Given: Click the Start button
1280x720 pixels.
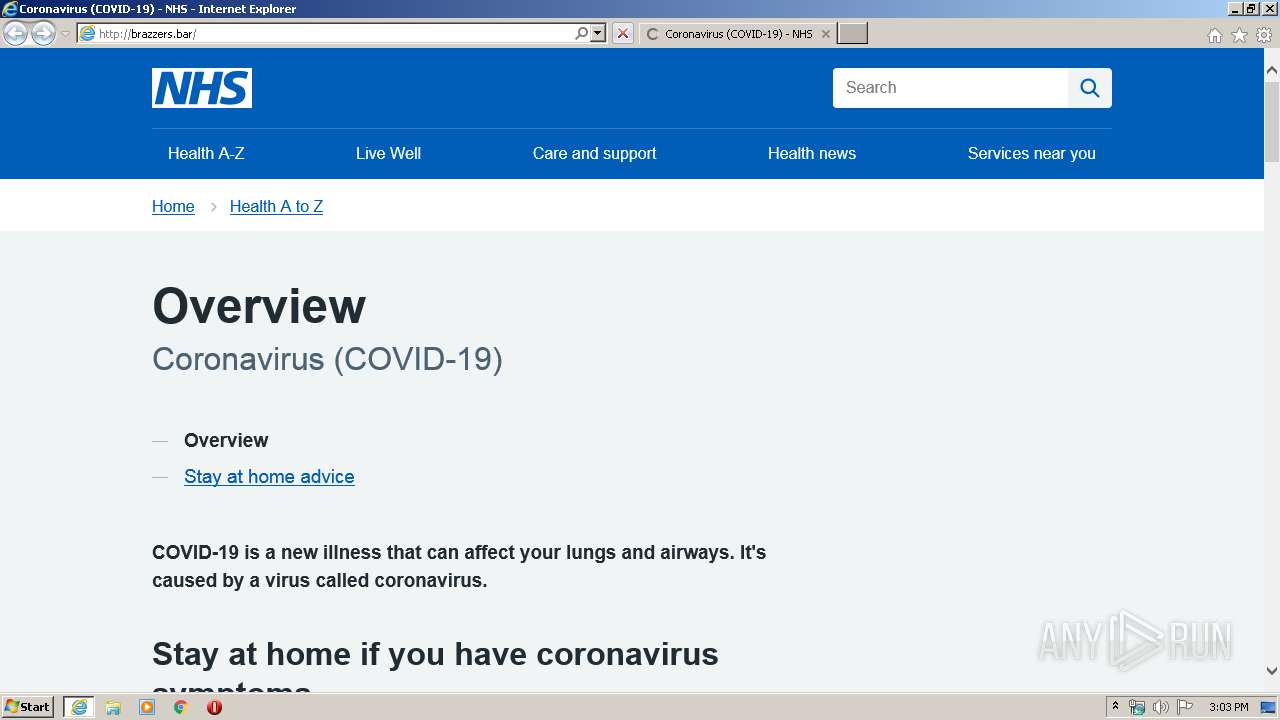Looking at the screenshot, I should (27, 707).
